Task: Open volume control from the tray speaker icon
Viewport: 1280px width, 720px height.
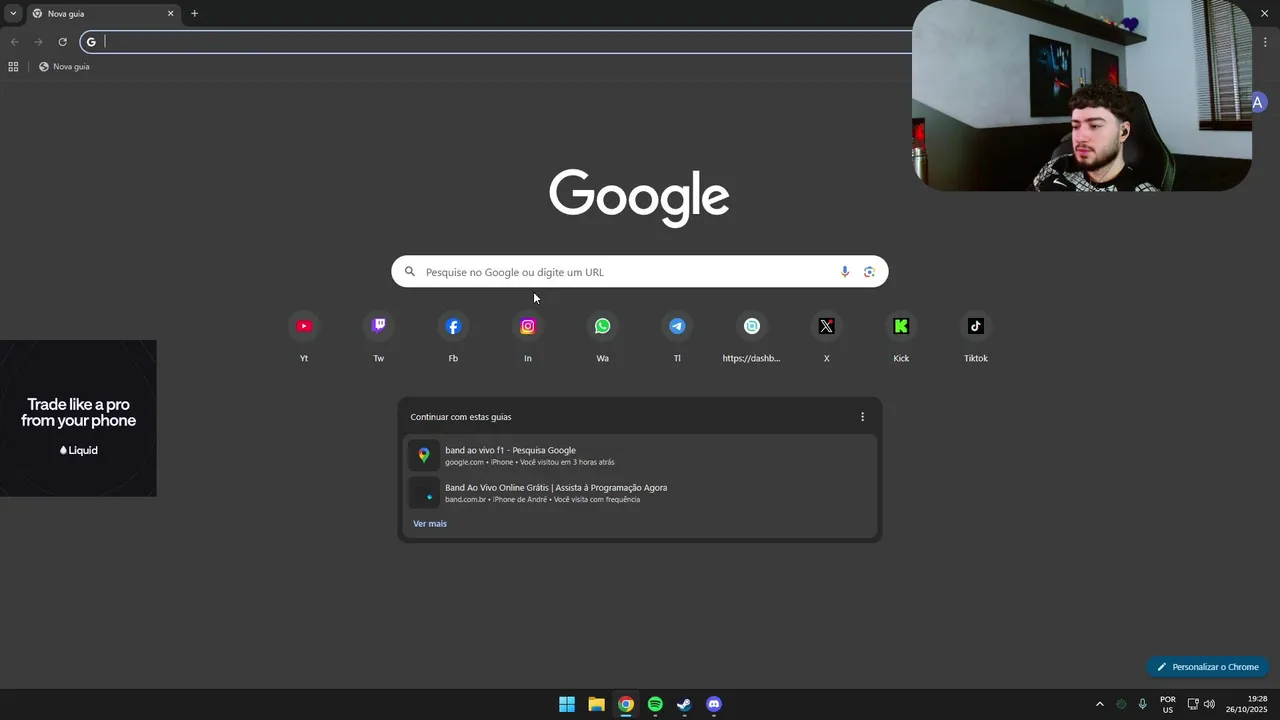Action: click(x=1209, y=704)
